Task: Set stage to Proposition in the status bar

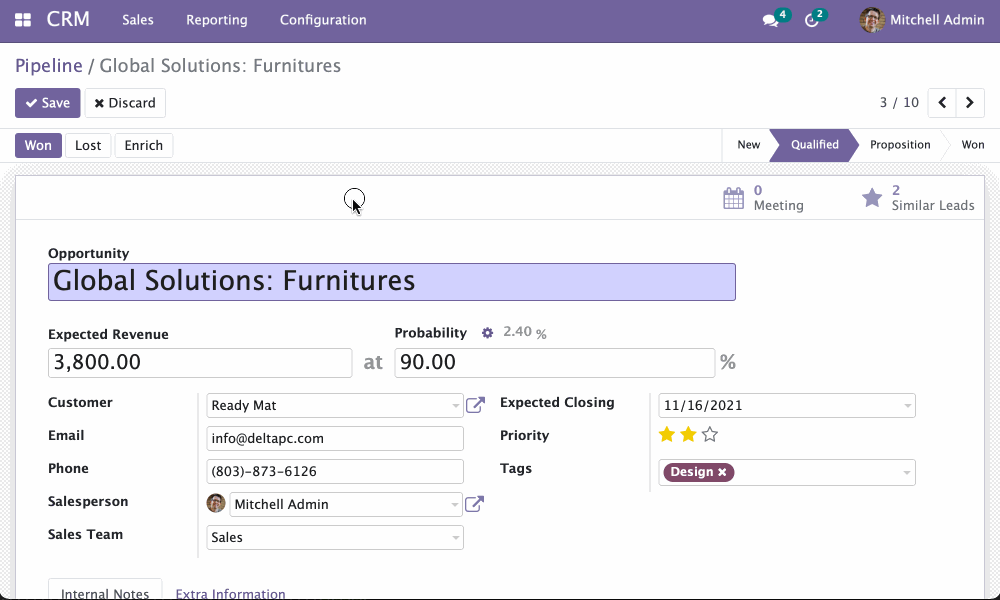Action: click(899, 144)
